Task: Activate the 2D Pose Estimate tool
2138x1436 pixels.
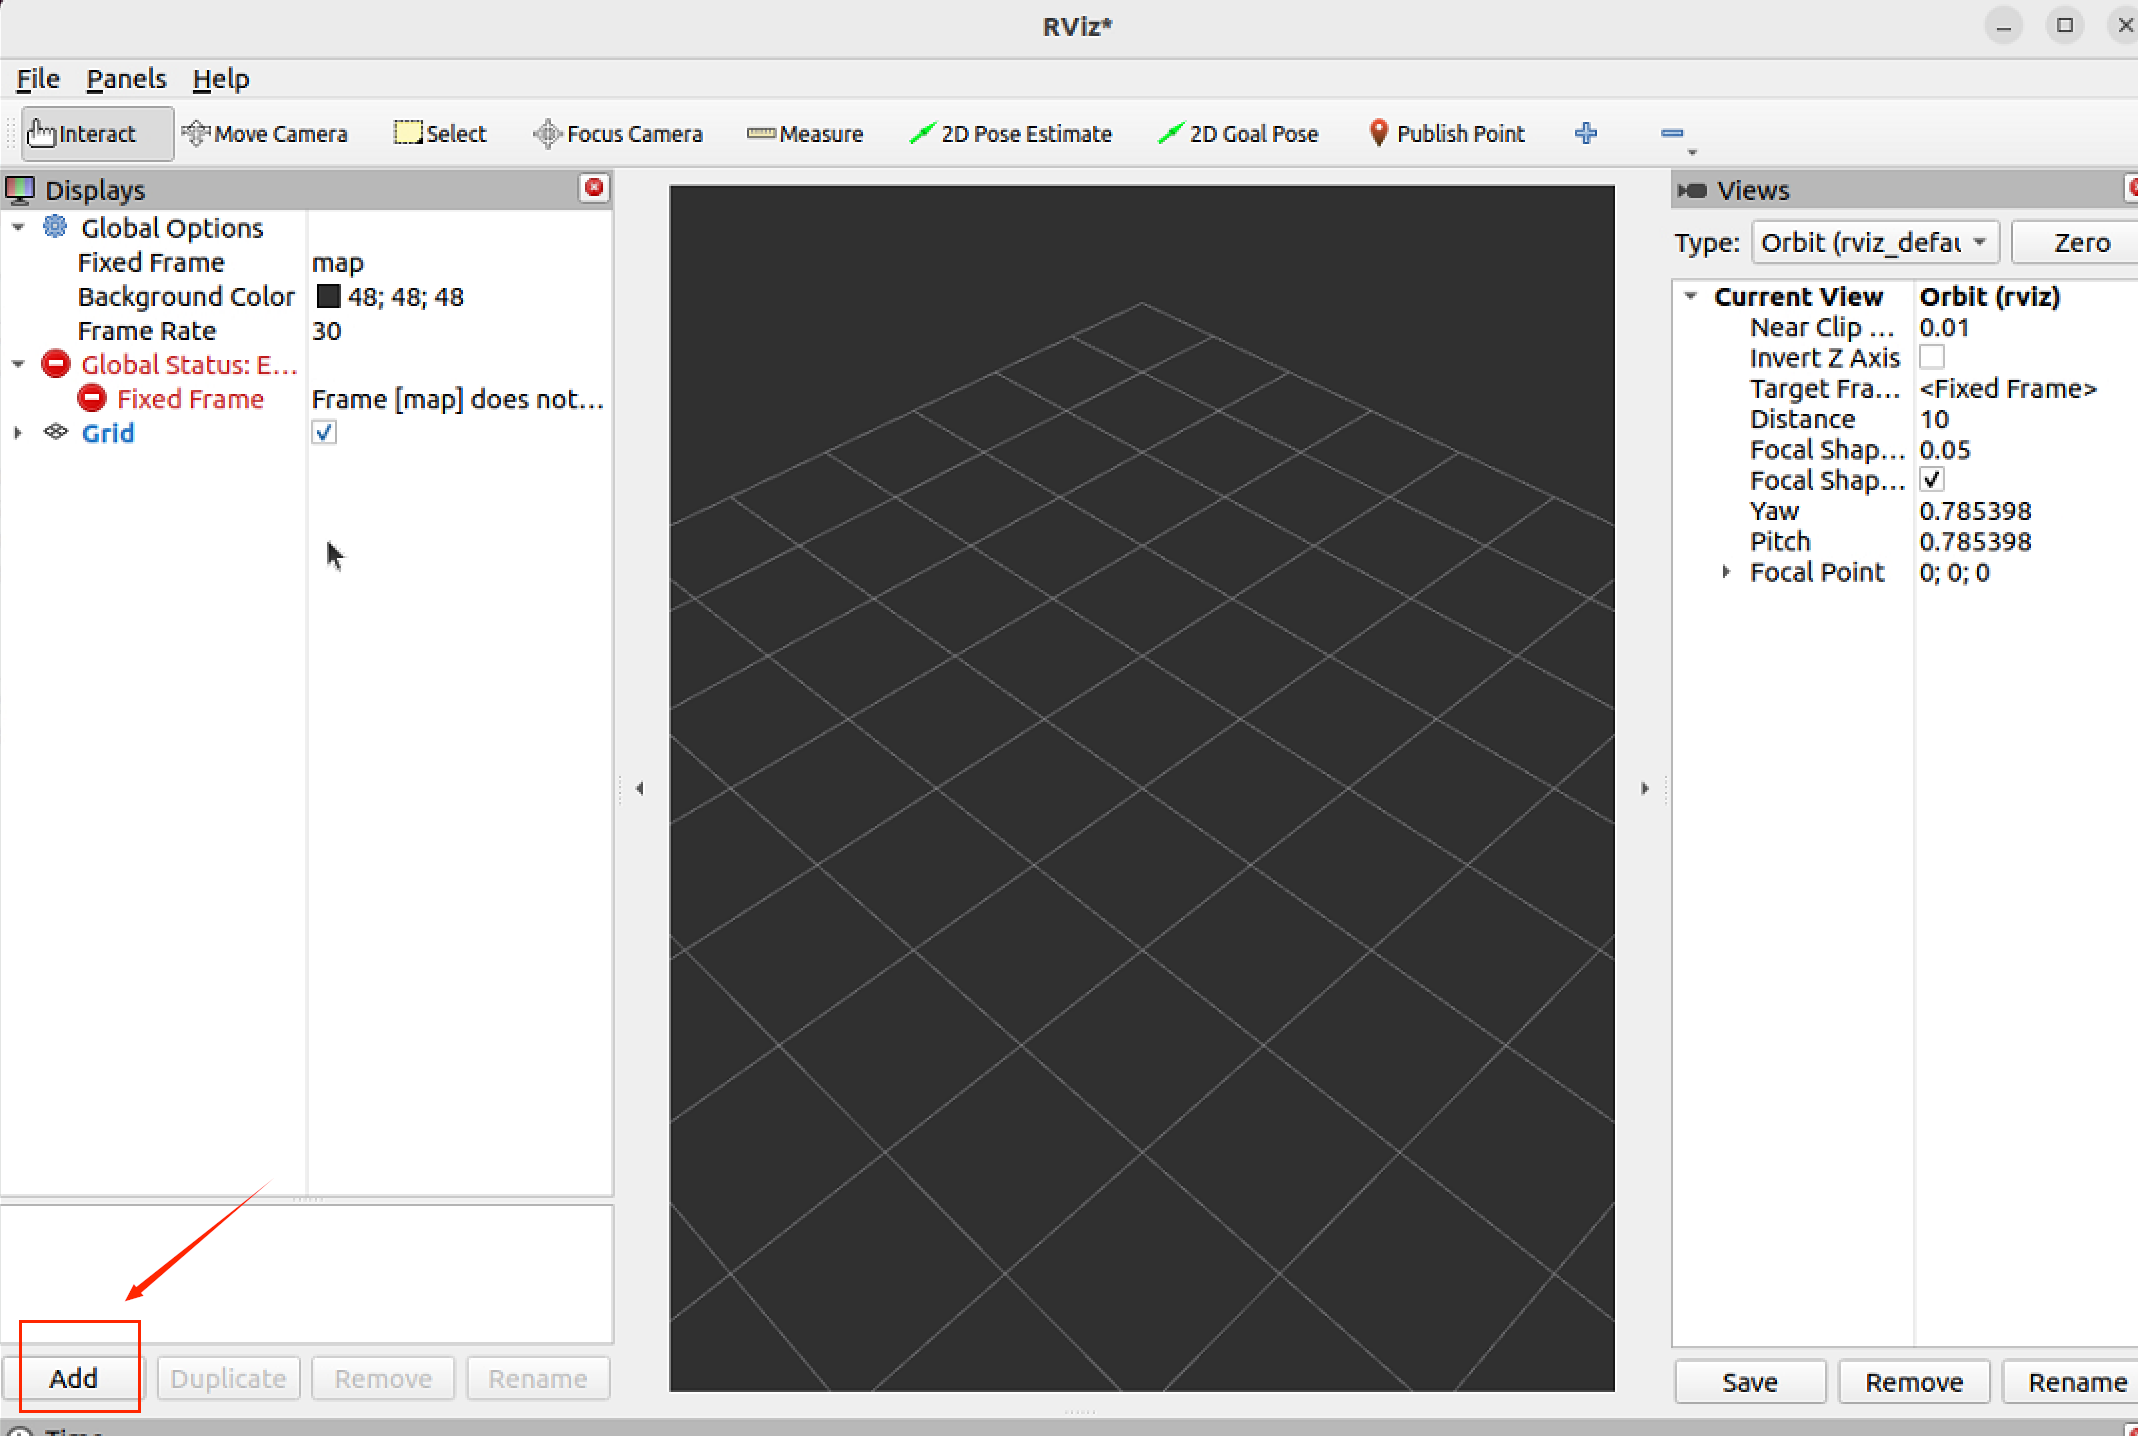Action: (1011, 134)
